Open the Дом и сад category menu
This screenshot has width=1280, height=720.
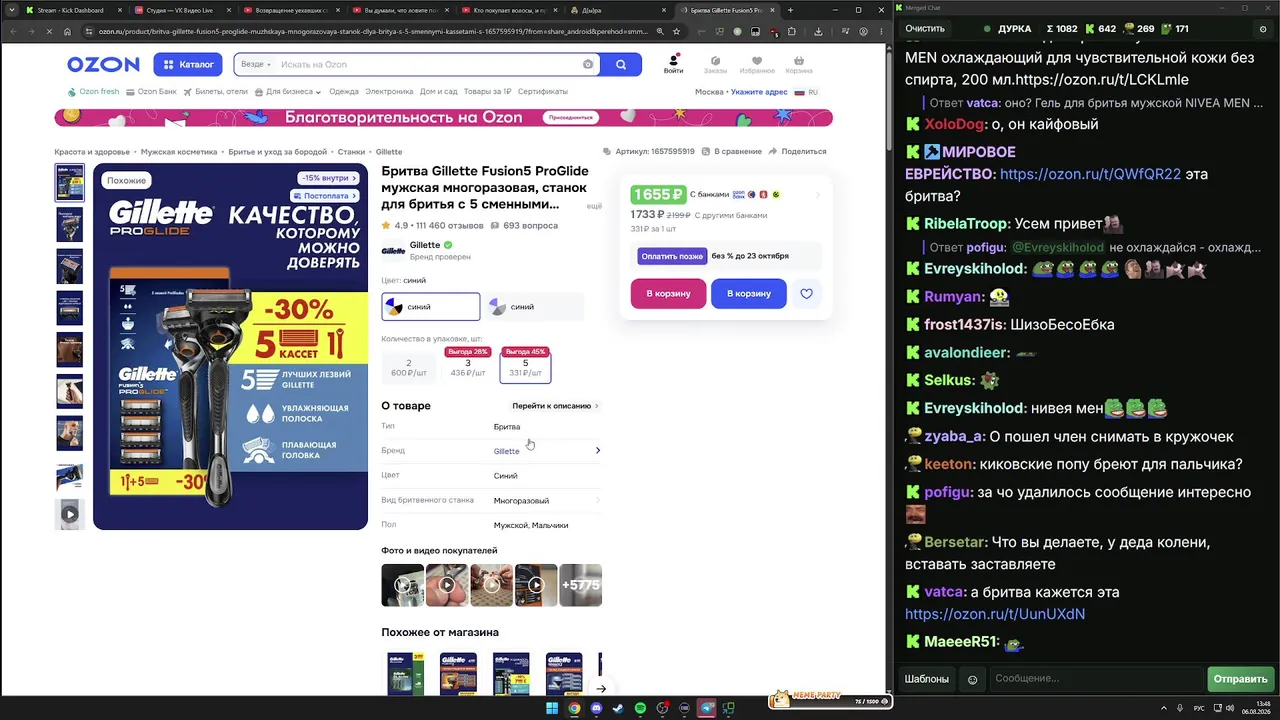439,92
